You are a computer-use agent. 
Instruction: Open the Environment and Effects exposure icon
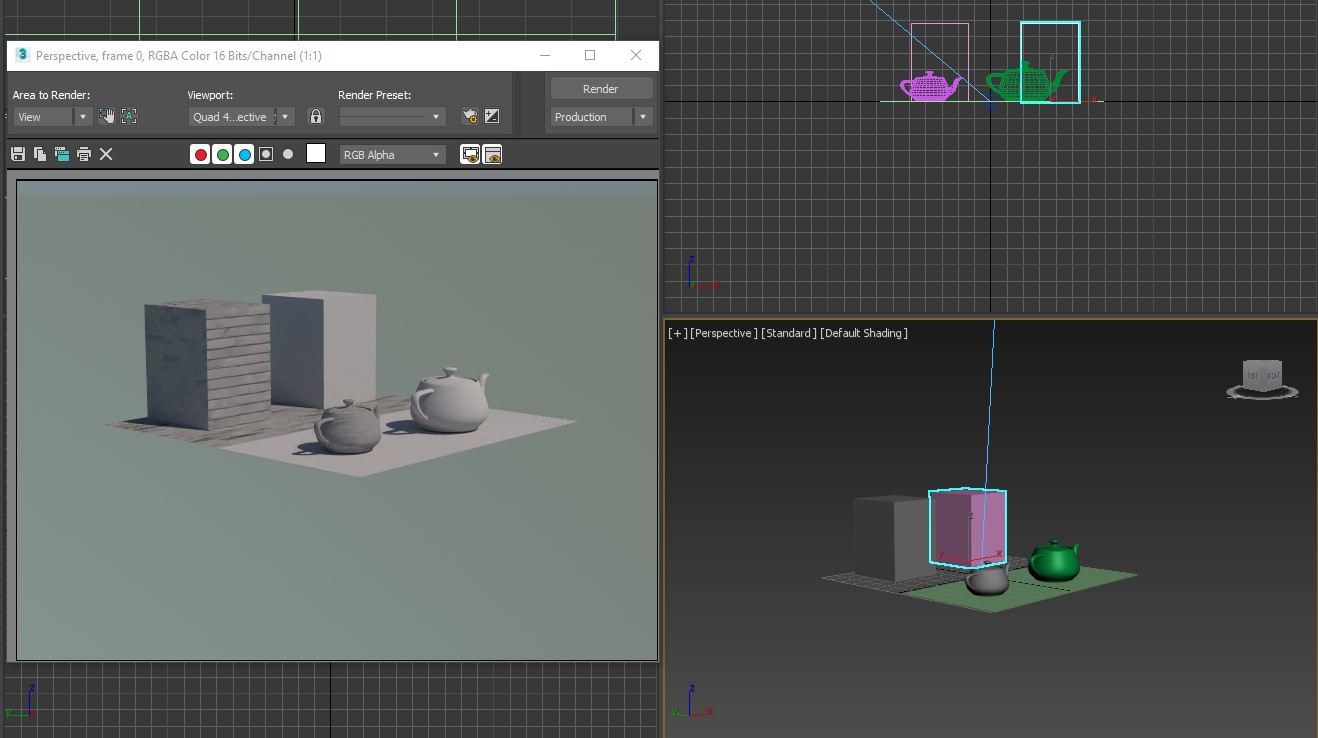tap(492, 117)
